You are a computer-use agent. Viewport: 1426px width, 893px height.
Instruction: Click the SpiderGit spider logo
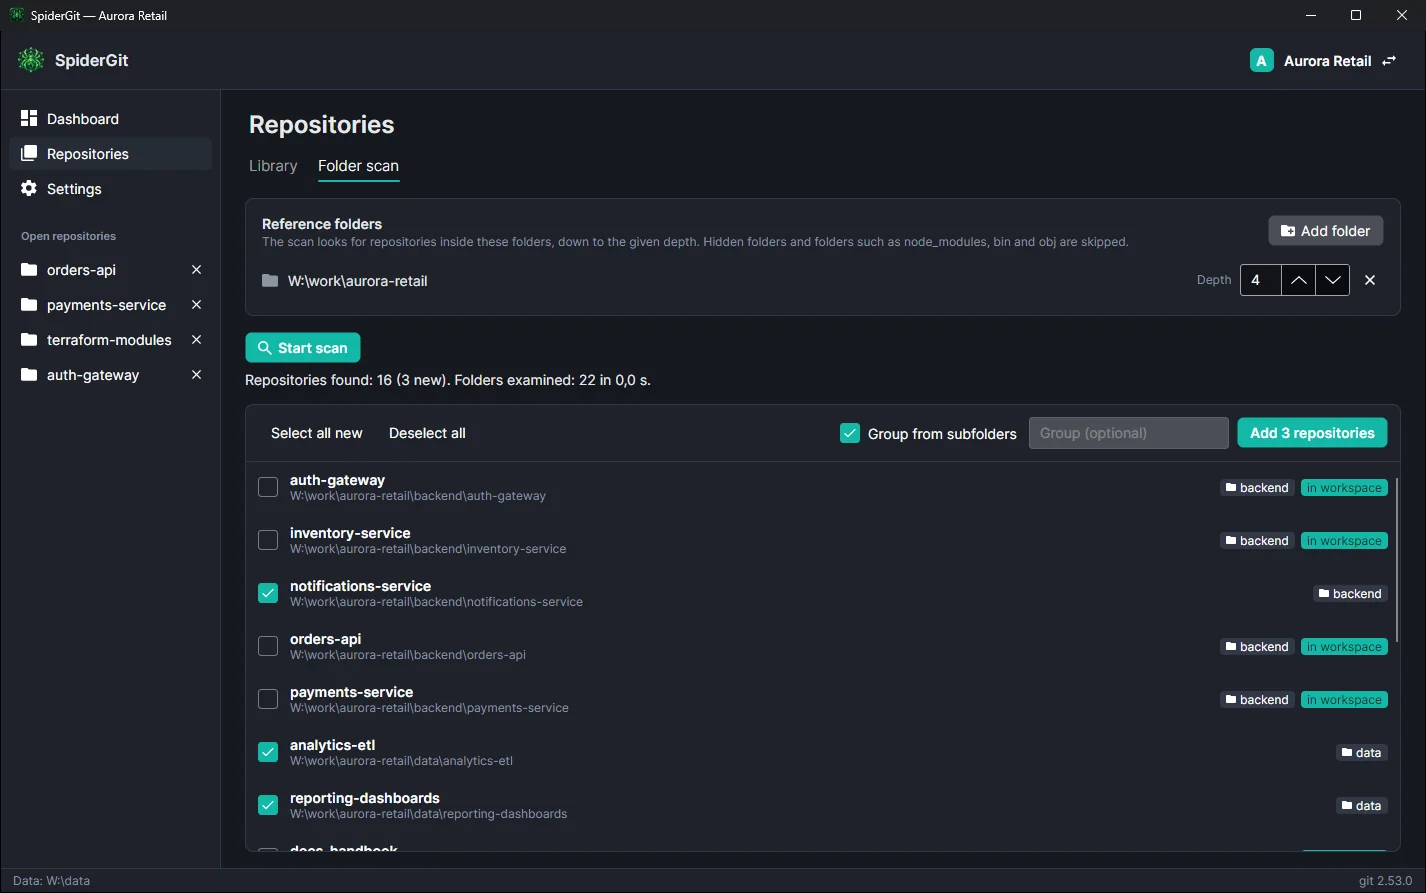click(31, 60)
